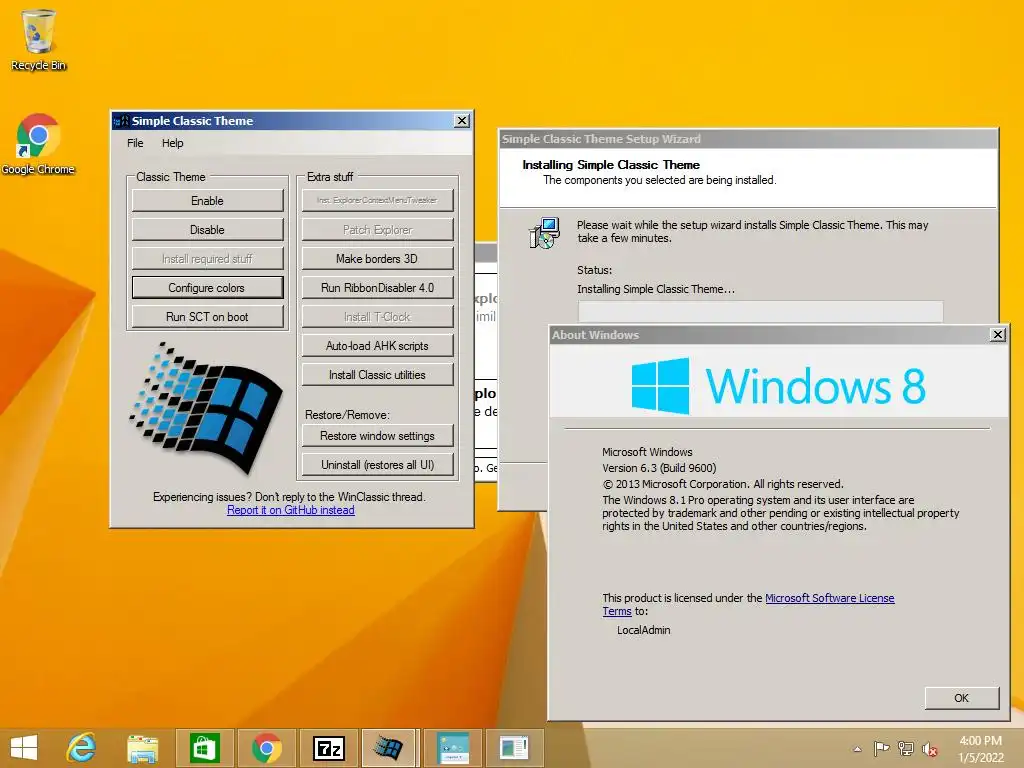Open the Windows Start button
The width and height of the screenshot is (1024, 768).
pos(24,748)
